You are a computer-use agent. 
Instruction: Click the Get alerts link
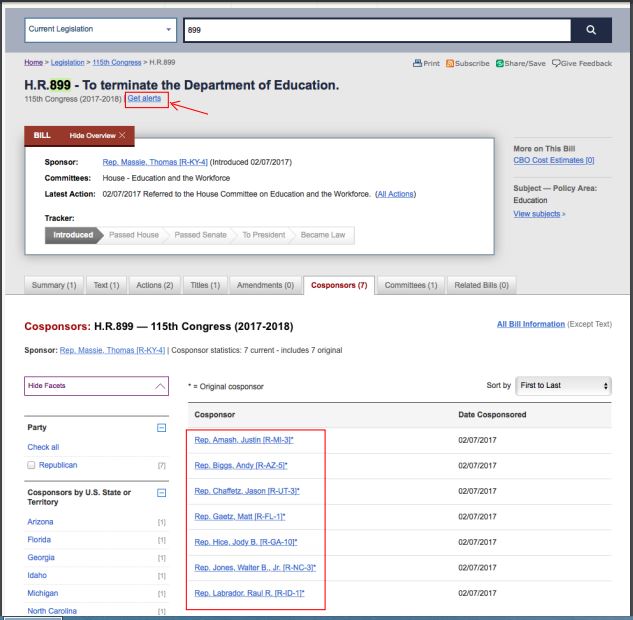[x=144, y=98]
